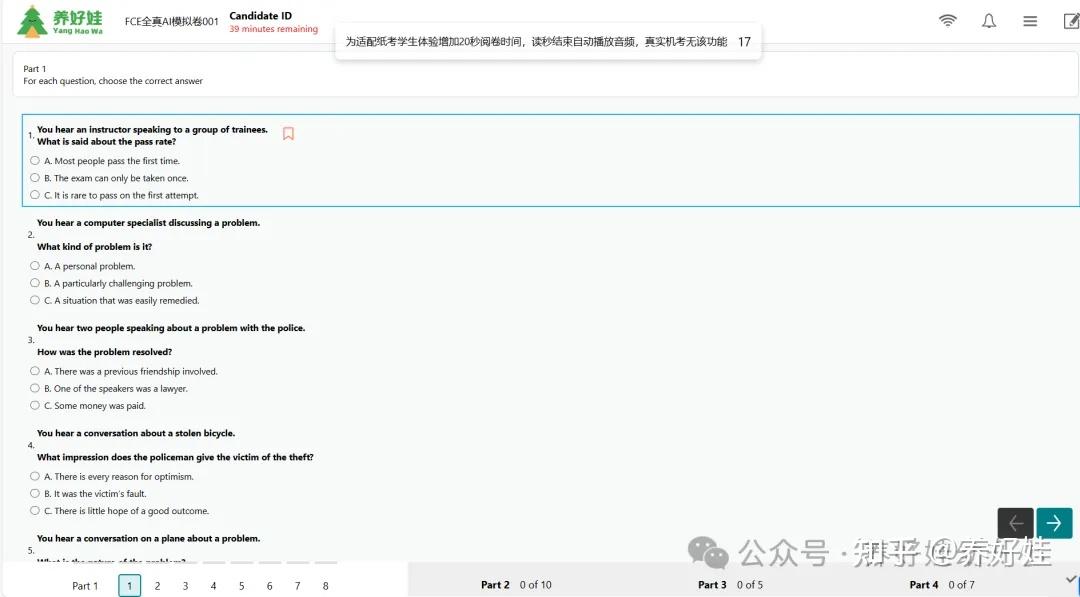Select answer C, some money was paid
1080x597 pixels.
click(35, 405)
